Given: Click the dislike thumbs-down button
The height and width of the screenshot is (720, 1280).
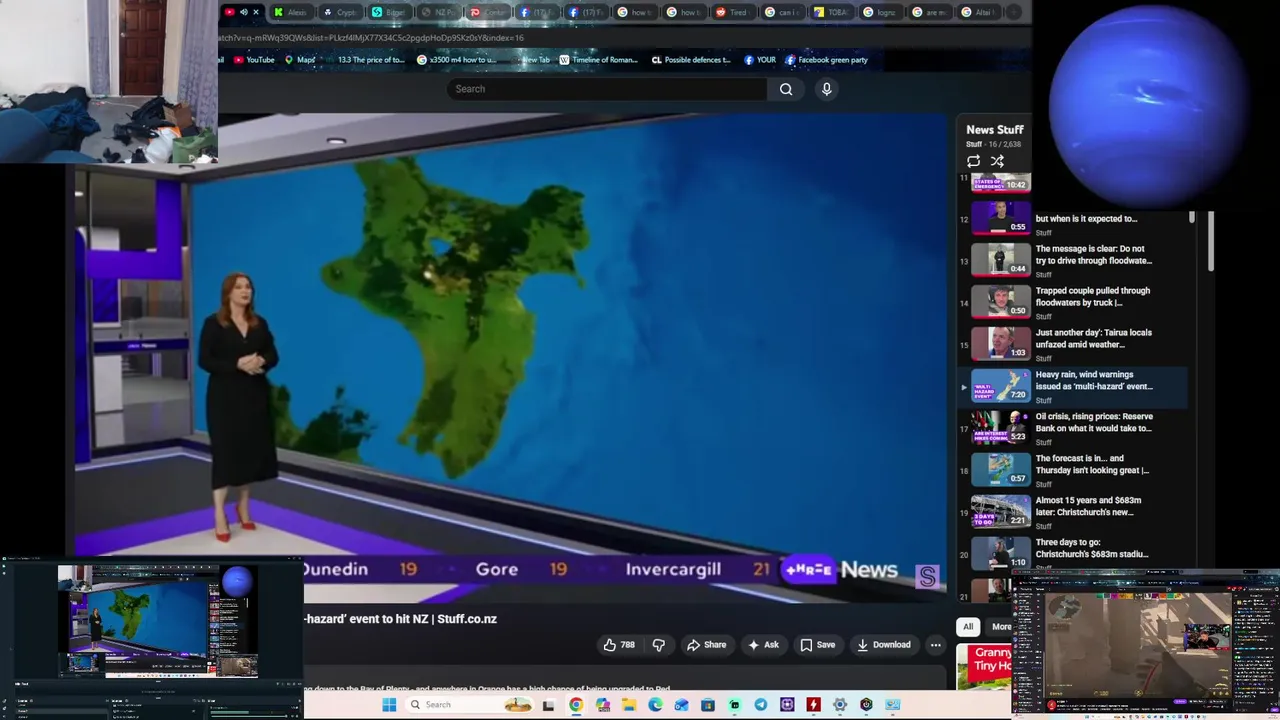Looking at the screenshot, I should tap(658, 645).
